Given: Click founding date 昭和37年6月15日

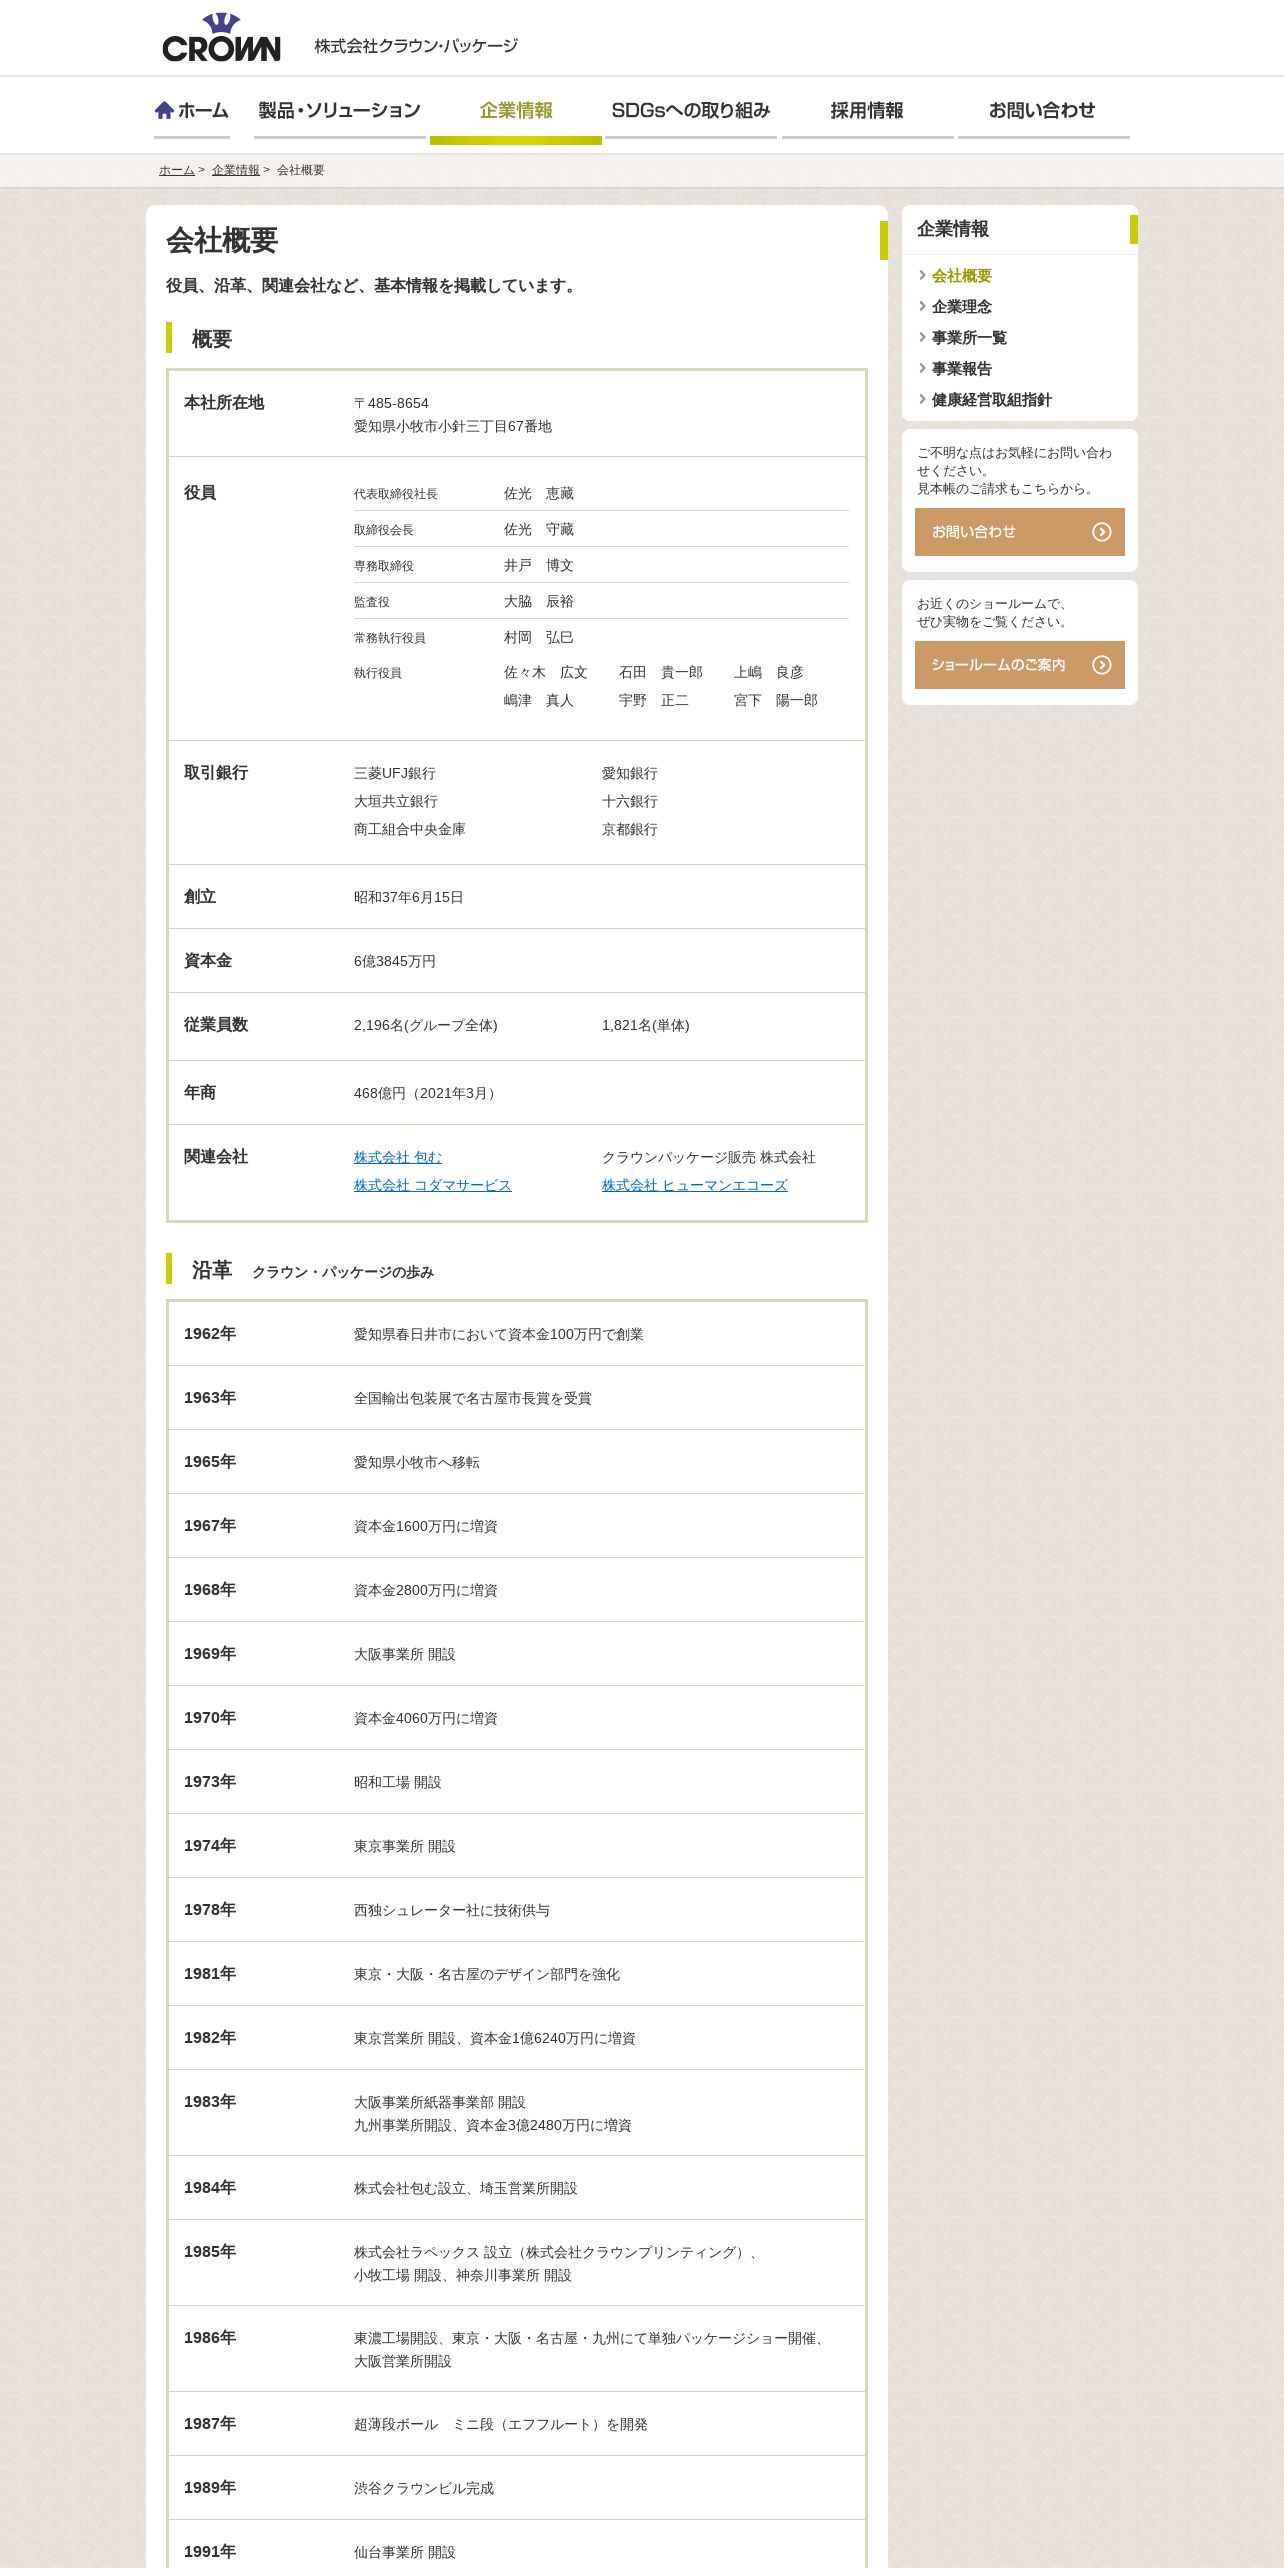Looking at the screenshot, I should point(409,897).
